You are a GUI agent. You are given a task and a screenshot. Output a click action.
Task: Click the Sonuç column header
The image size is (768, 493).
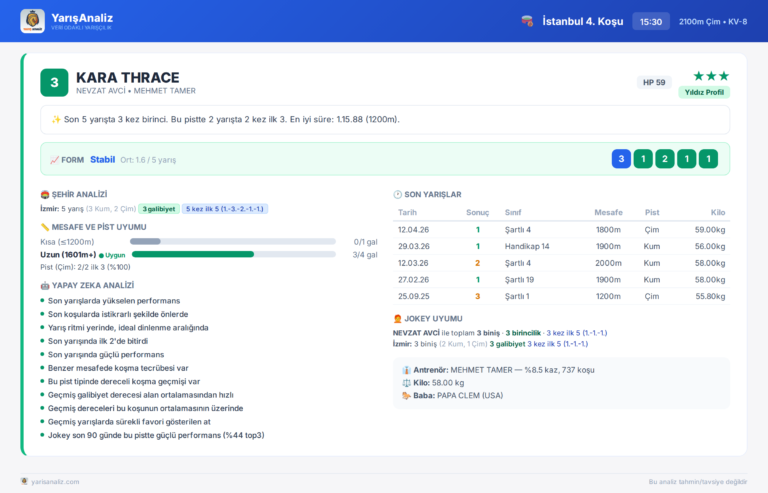[478, 212]
